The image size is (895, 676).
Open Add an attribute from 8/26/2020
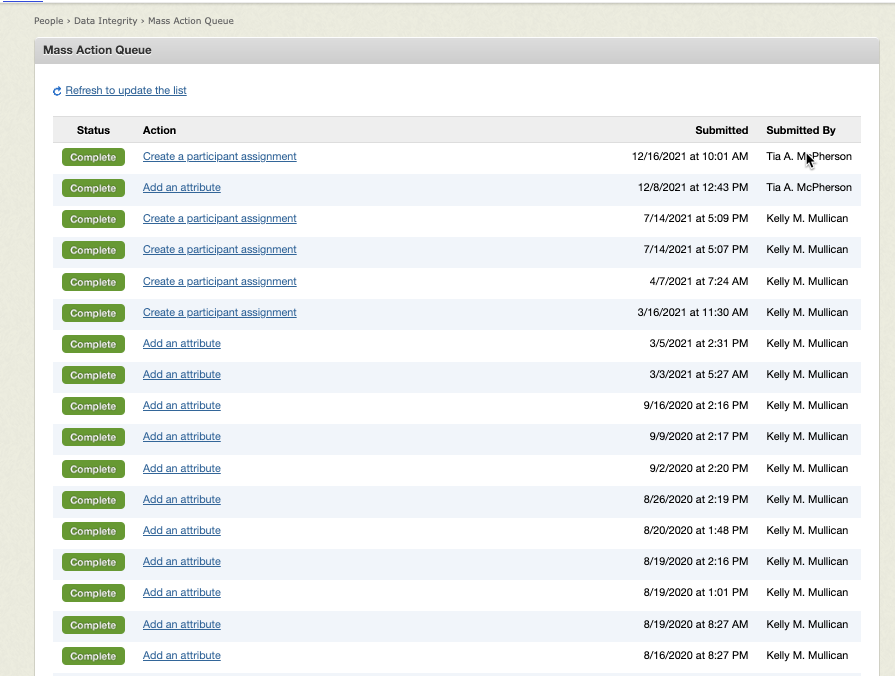[182, 499]
